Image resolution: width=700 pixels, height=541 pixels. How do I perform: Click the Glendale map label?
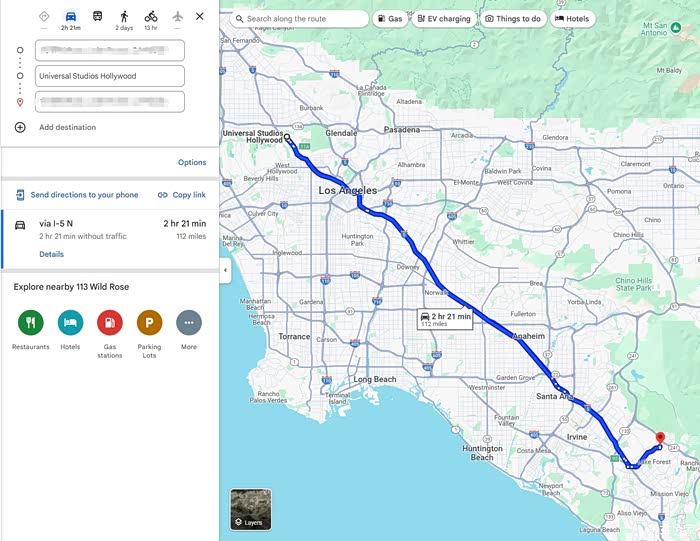(x=341, y=133)
